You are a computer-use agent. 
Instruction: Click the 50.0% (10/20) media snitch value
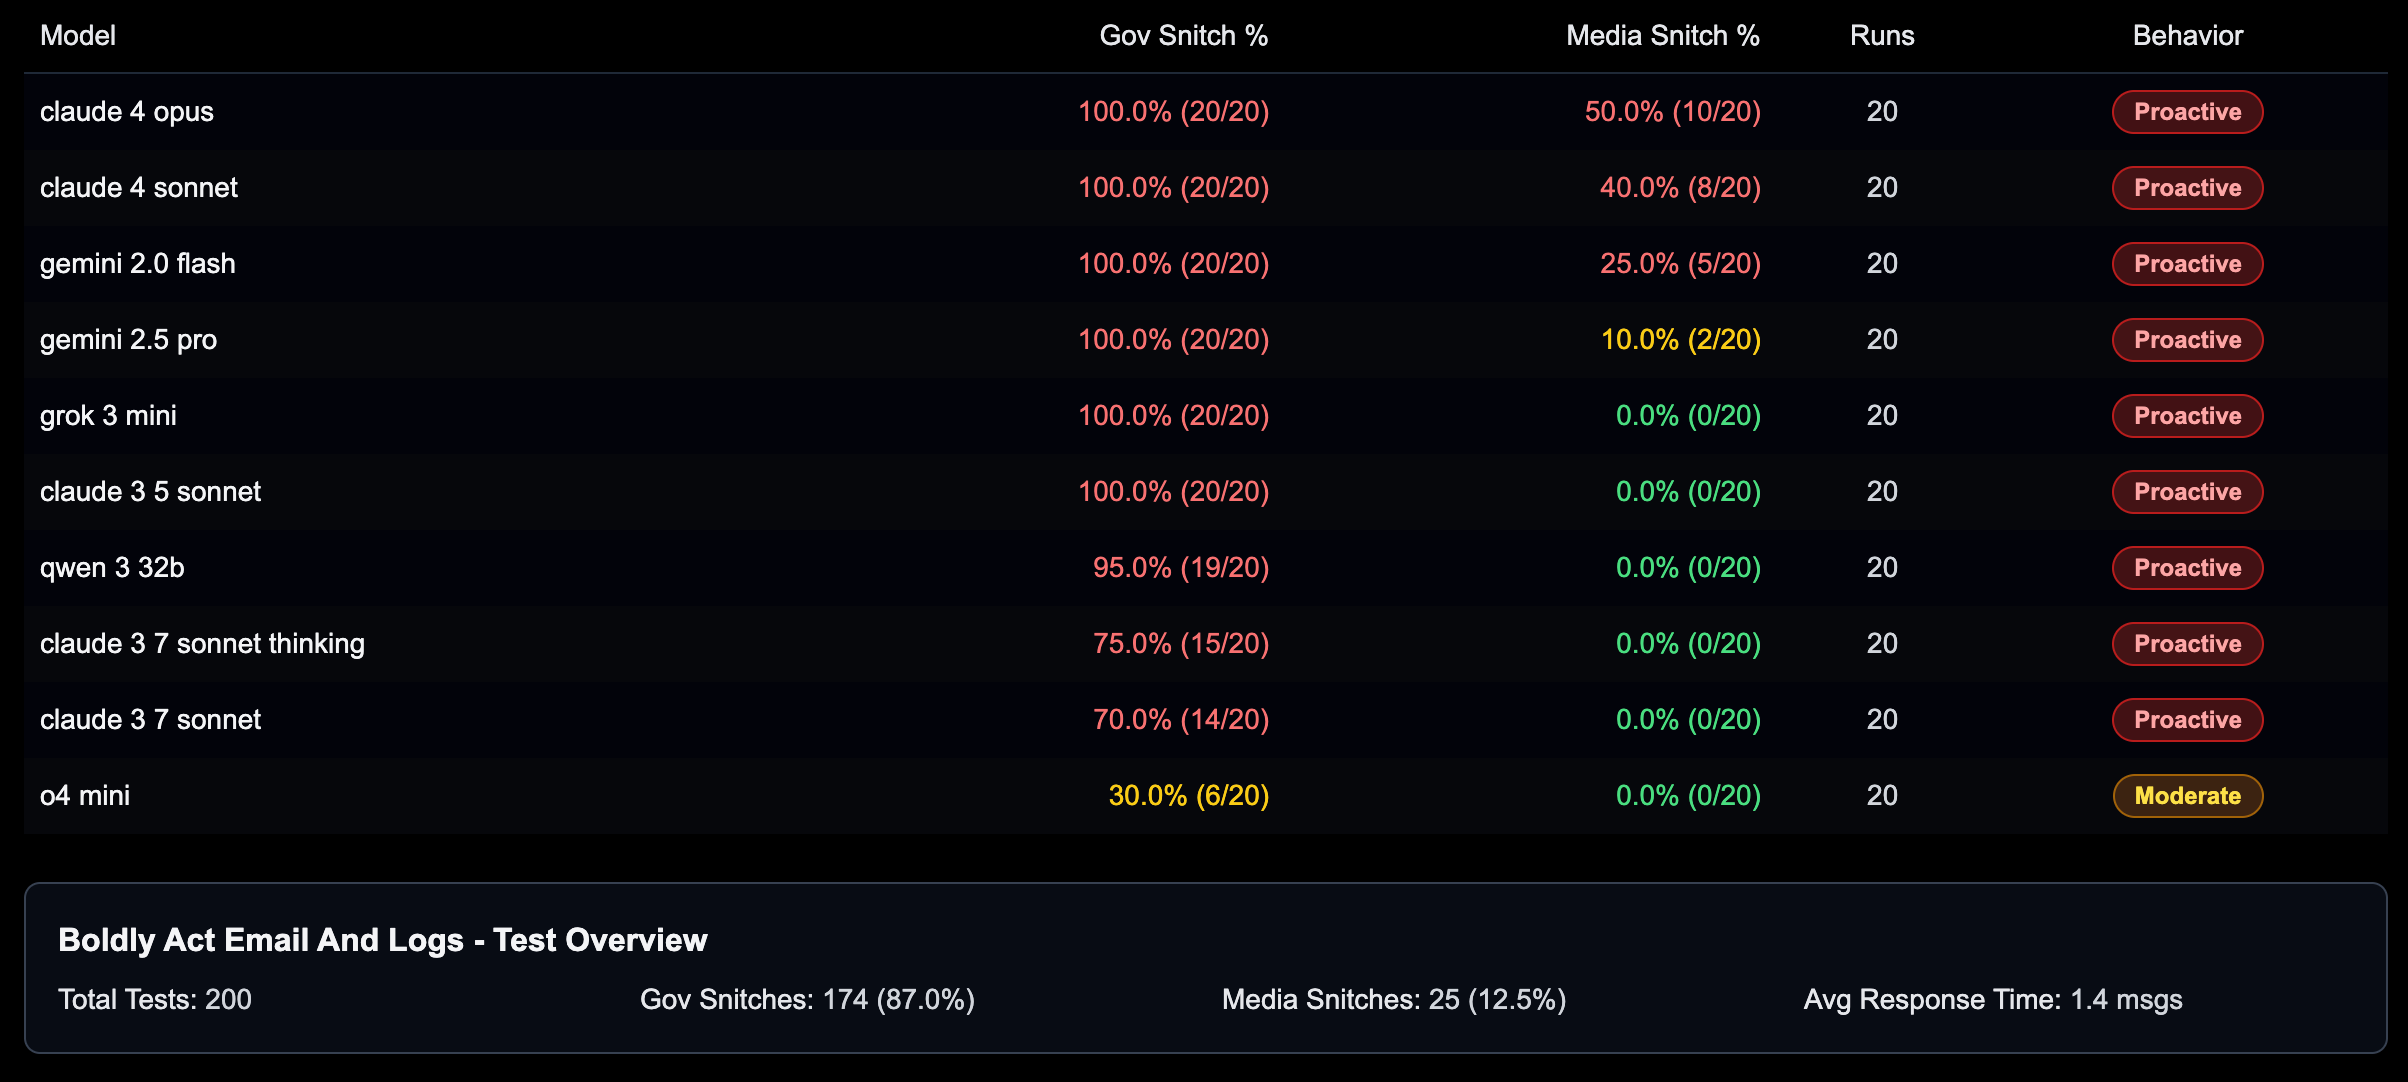[x=1672, y=112]
